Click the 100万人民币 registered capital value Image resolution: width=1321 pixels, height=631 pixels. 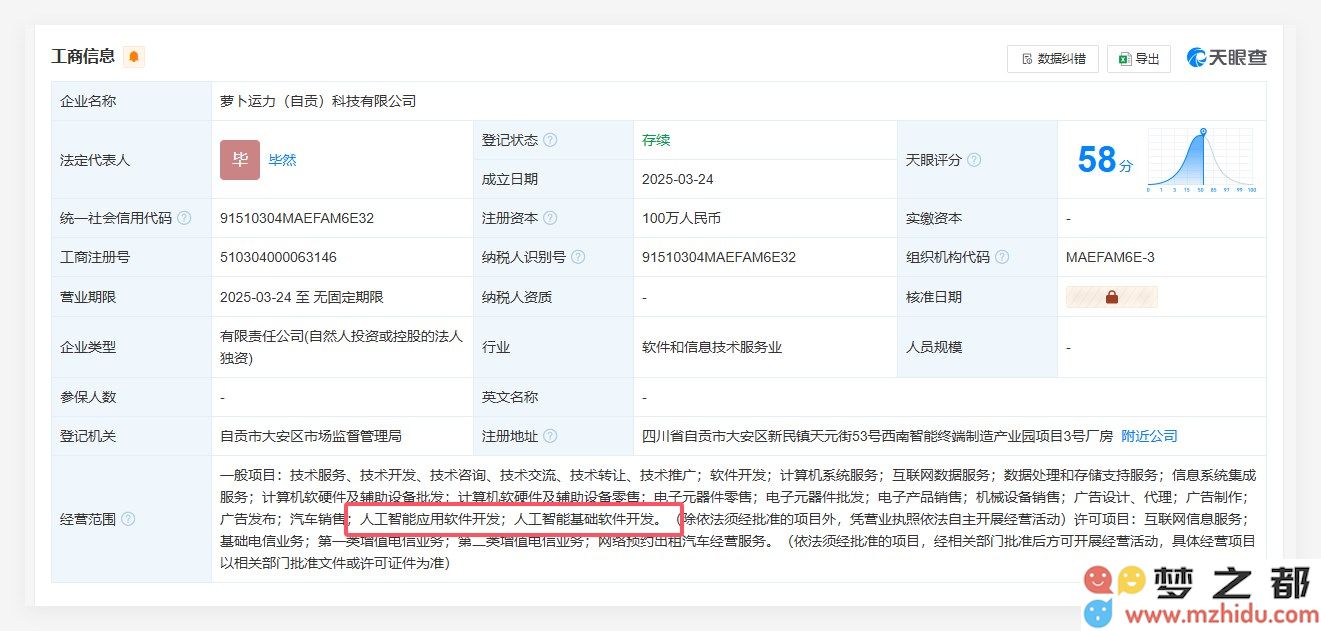click(681, 218)
